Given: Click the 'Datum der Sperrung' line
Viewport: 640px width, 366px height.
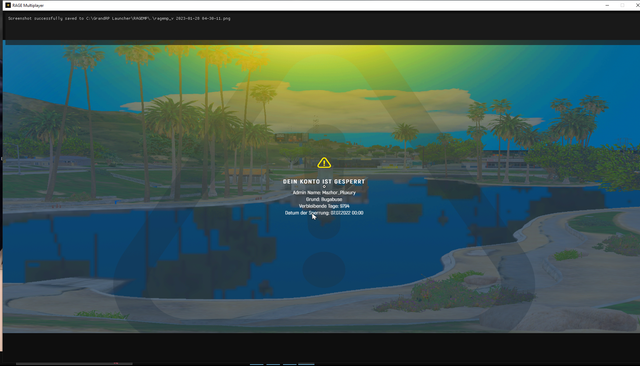Looking at the screenshot, I should click(324, 213).
